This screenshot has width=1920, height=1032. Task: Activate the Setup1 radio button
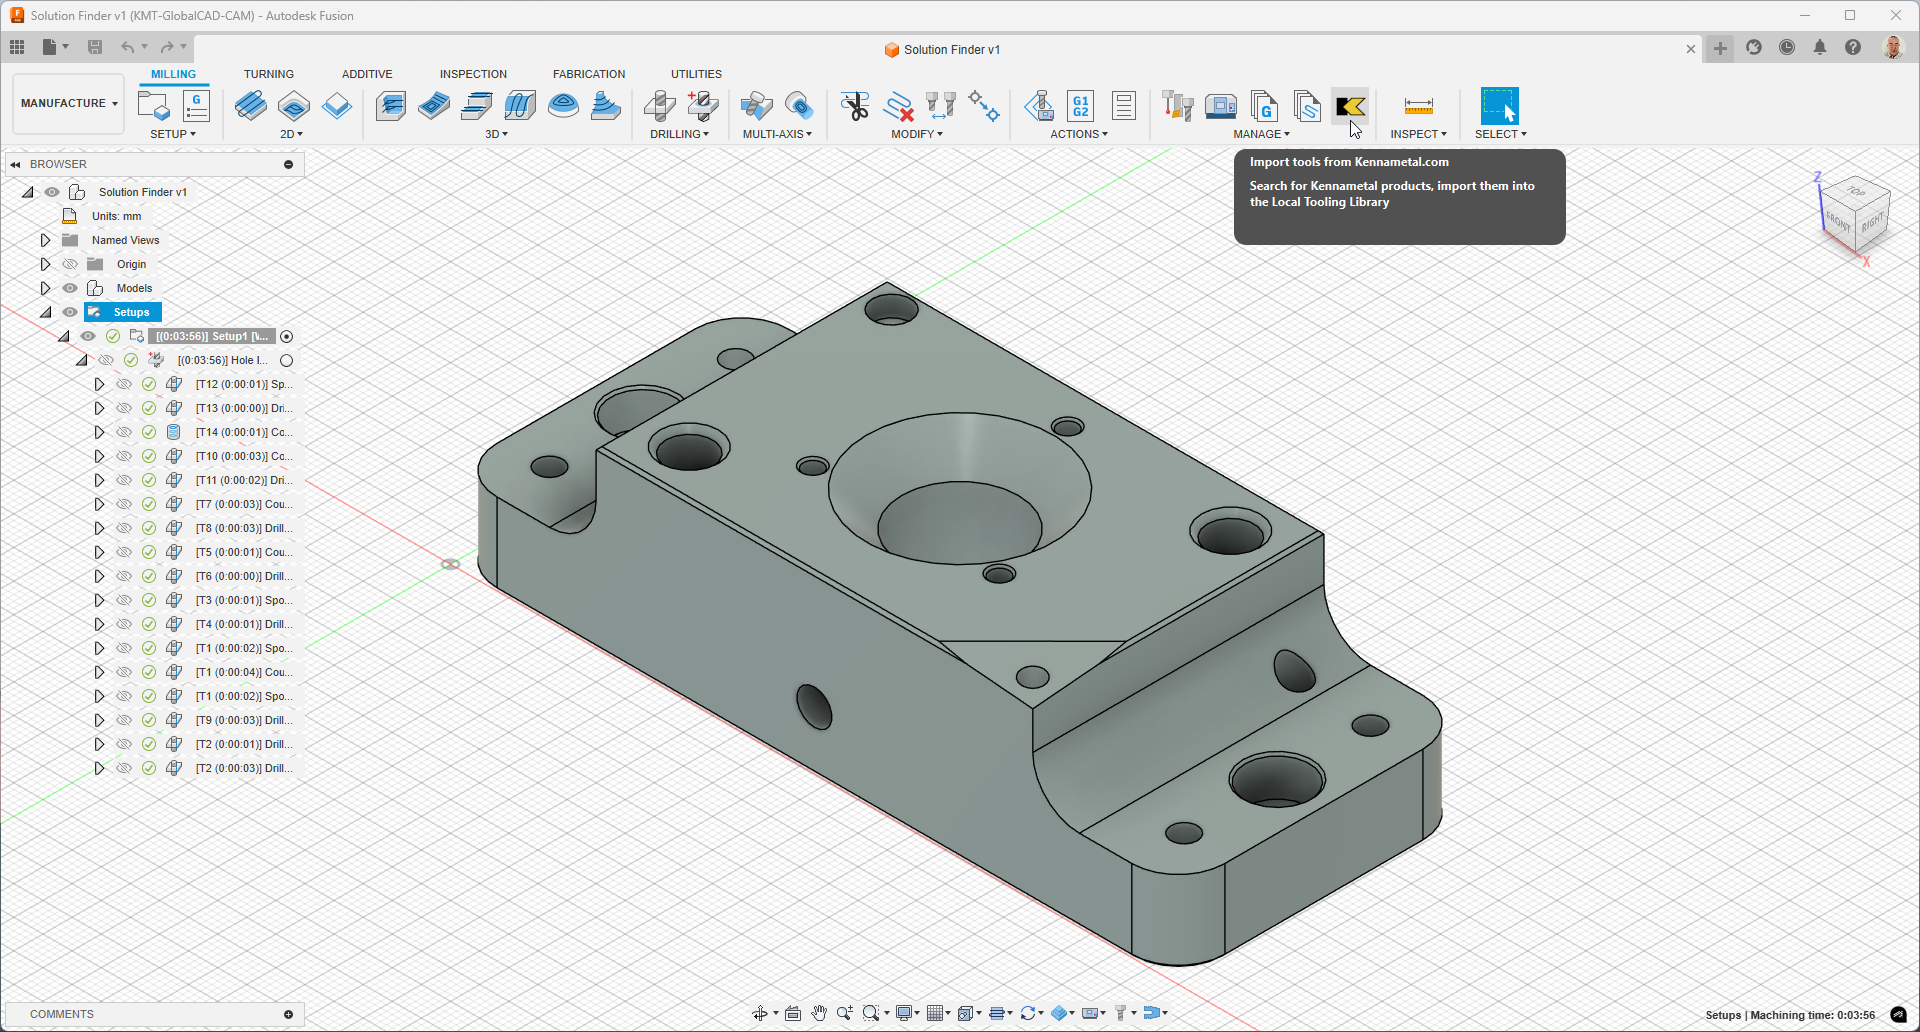pos(287,337)
